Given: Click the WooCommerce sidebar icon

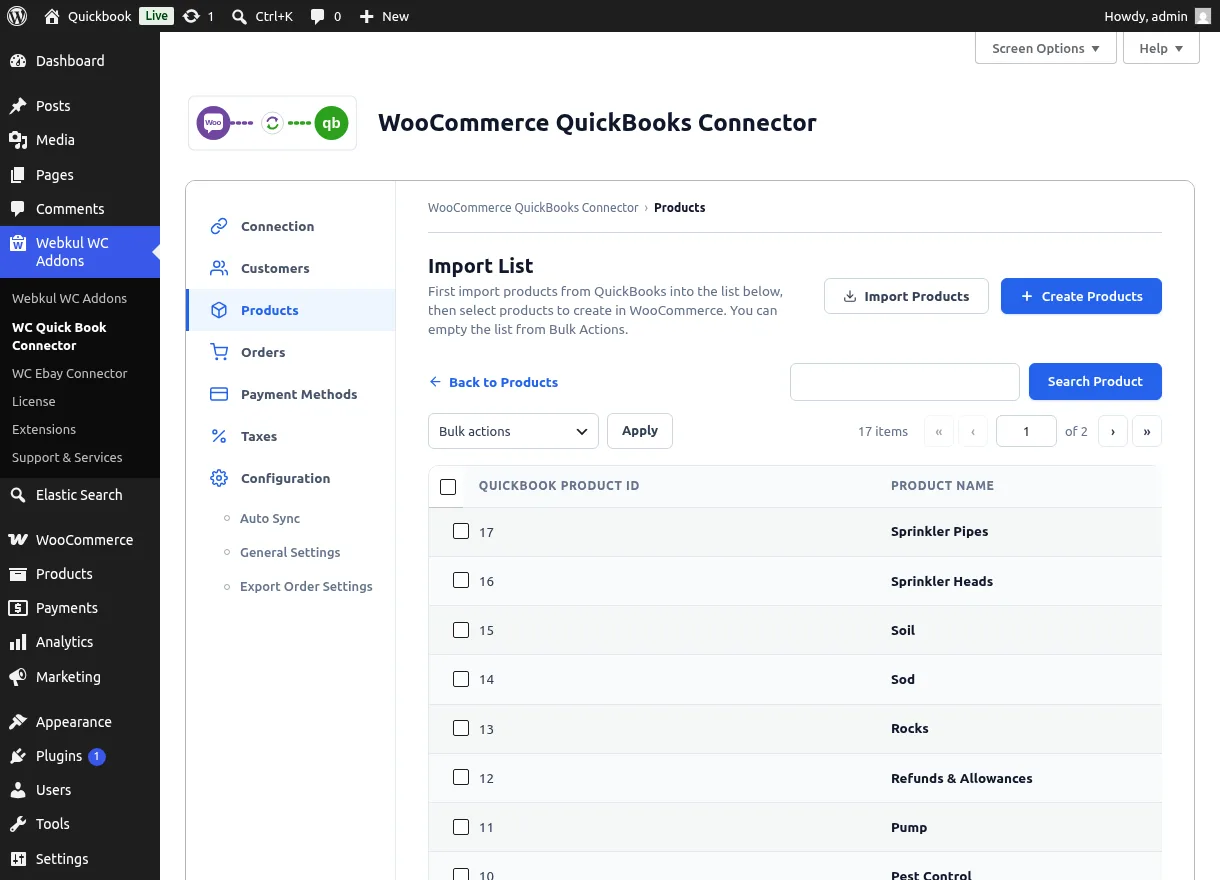Looking at the screenshot, I should (x=18, y=540).
